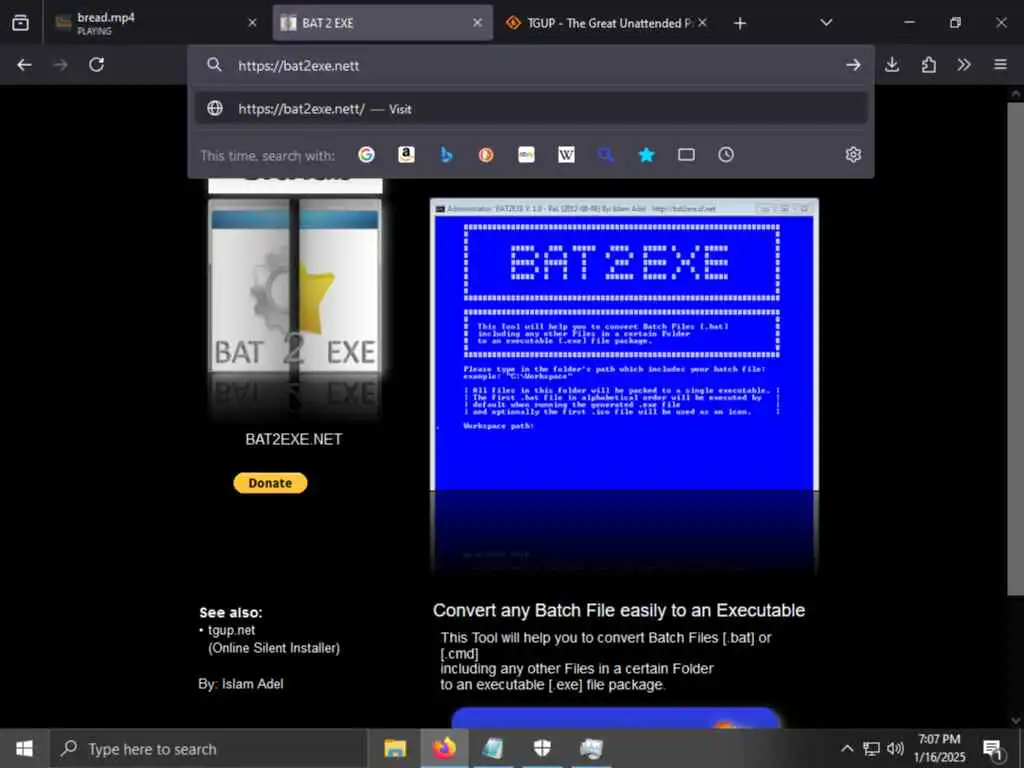The width and height of the screenshot is (1024, 768).
Task: Go back to previous page
Action: coord(24,65)
